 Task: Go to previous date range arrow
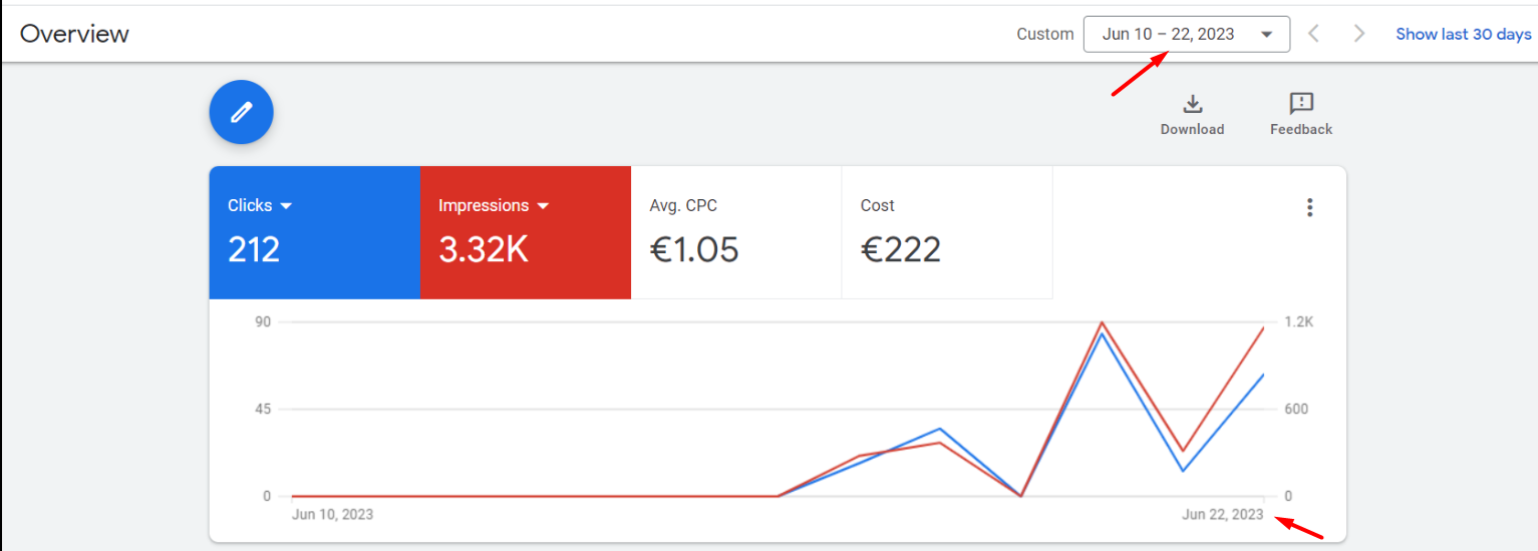click(1314, 34)
